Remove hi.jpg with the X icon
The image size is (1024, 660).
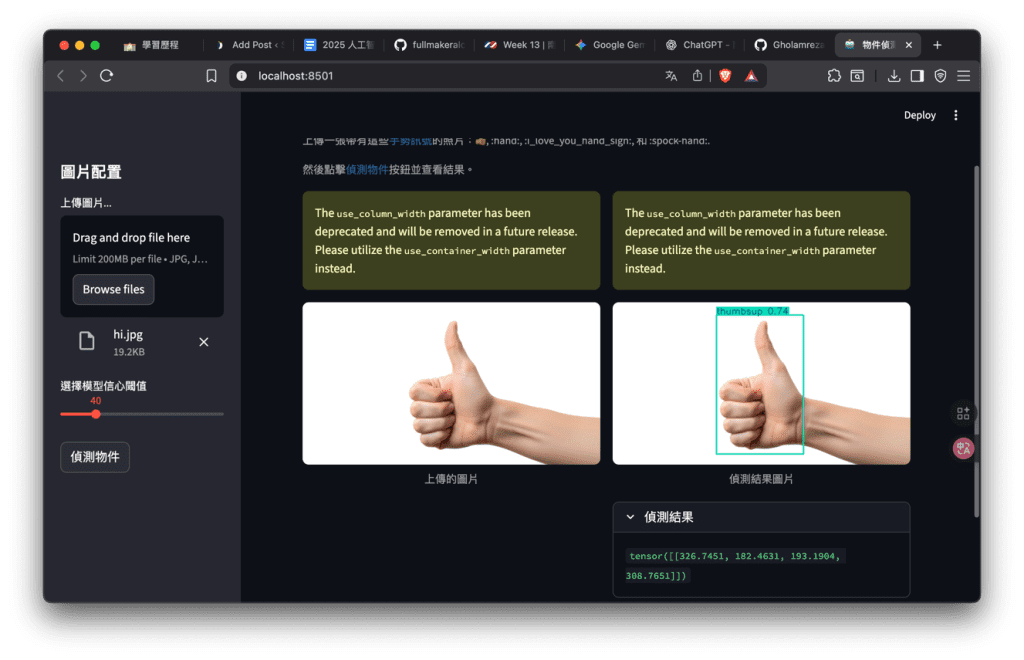(204, 342)
